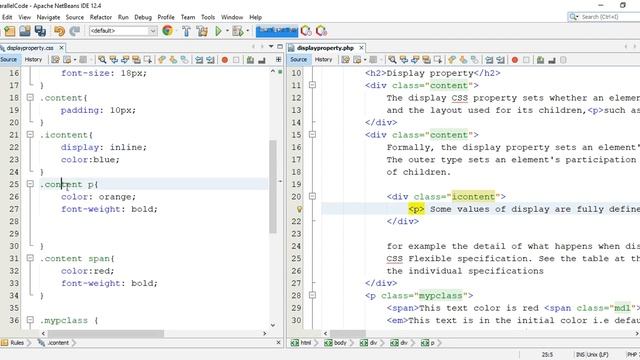The width and height of the screenshot is (640, 360).
Task: Toggle Rectangular Selection in the CSS editor
Action: point(148,60)
